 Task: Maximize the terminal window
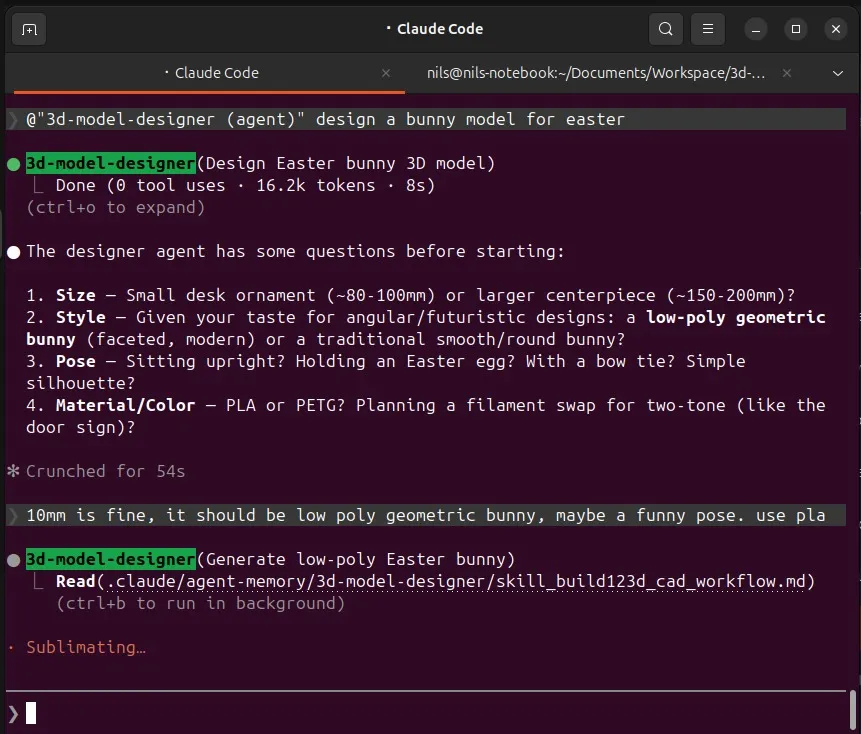796,29
